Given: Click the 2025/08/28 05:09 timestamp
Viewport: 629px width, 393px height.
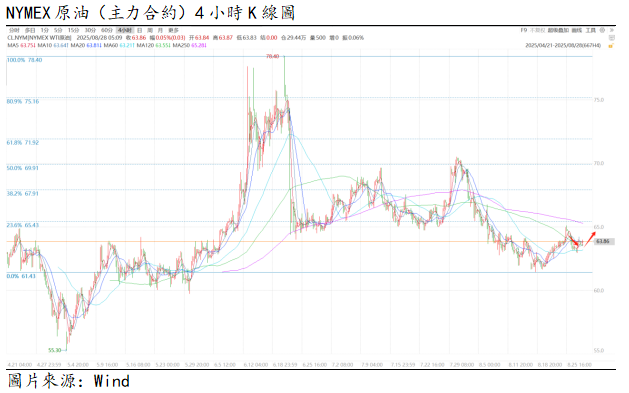Looking at the screenshot, I should point(99,38).
